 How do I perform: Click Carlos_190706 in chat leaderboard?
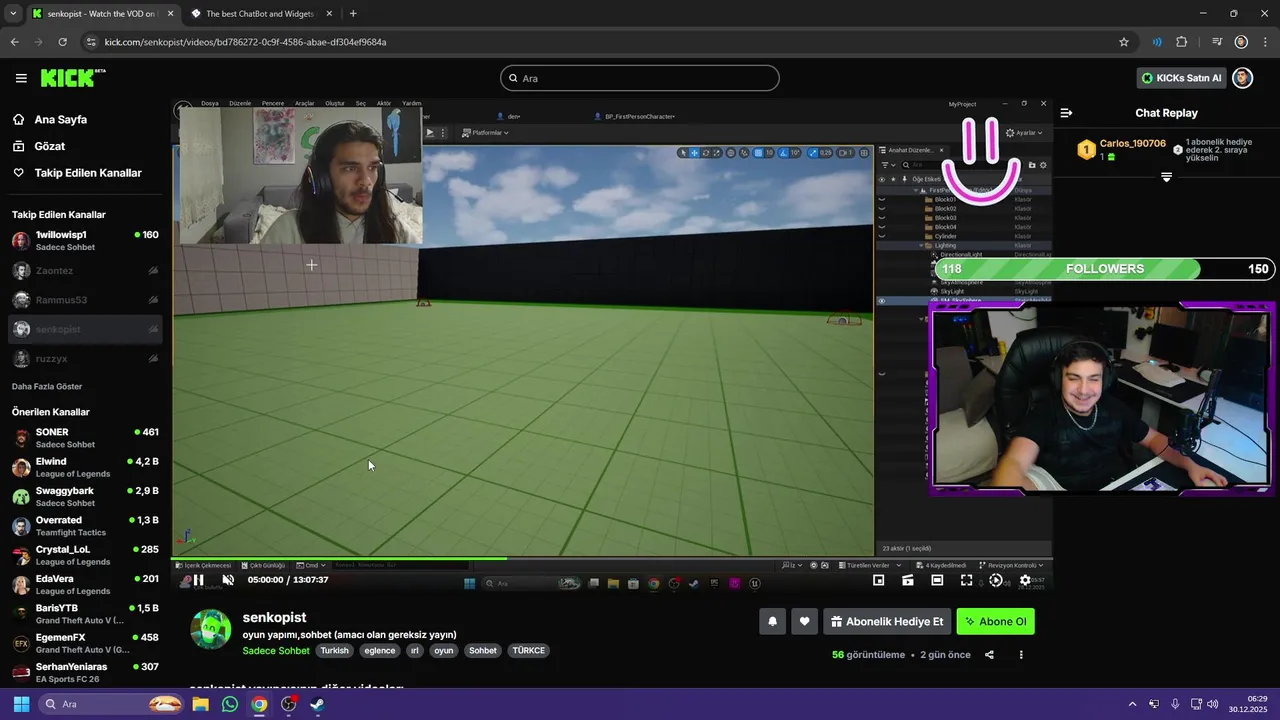1132,143
